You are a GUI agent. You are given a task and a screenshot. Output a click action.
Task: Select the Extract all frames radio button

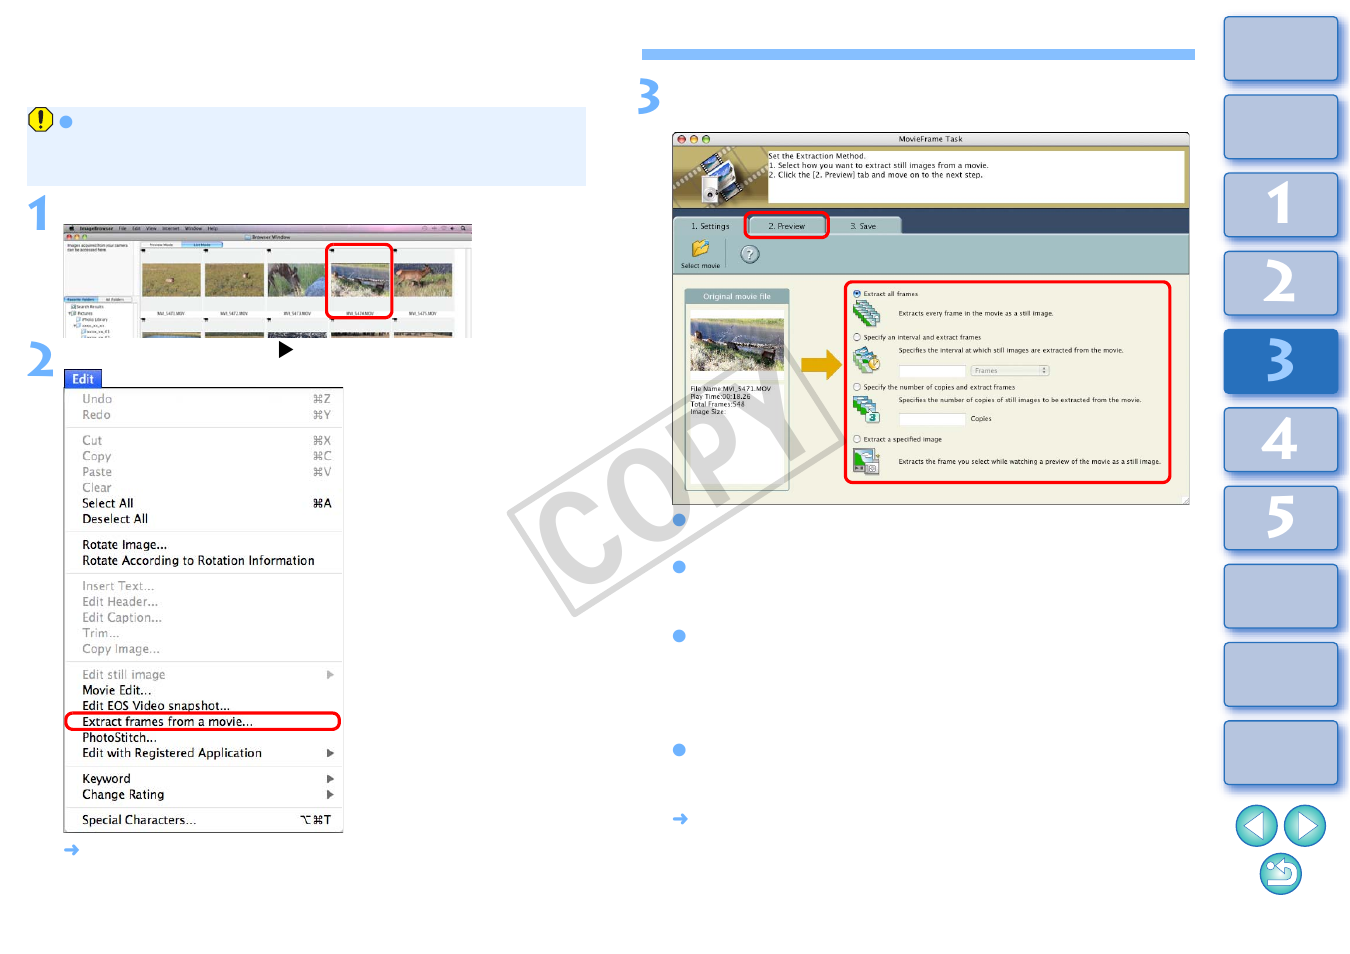click(857, 294)
